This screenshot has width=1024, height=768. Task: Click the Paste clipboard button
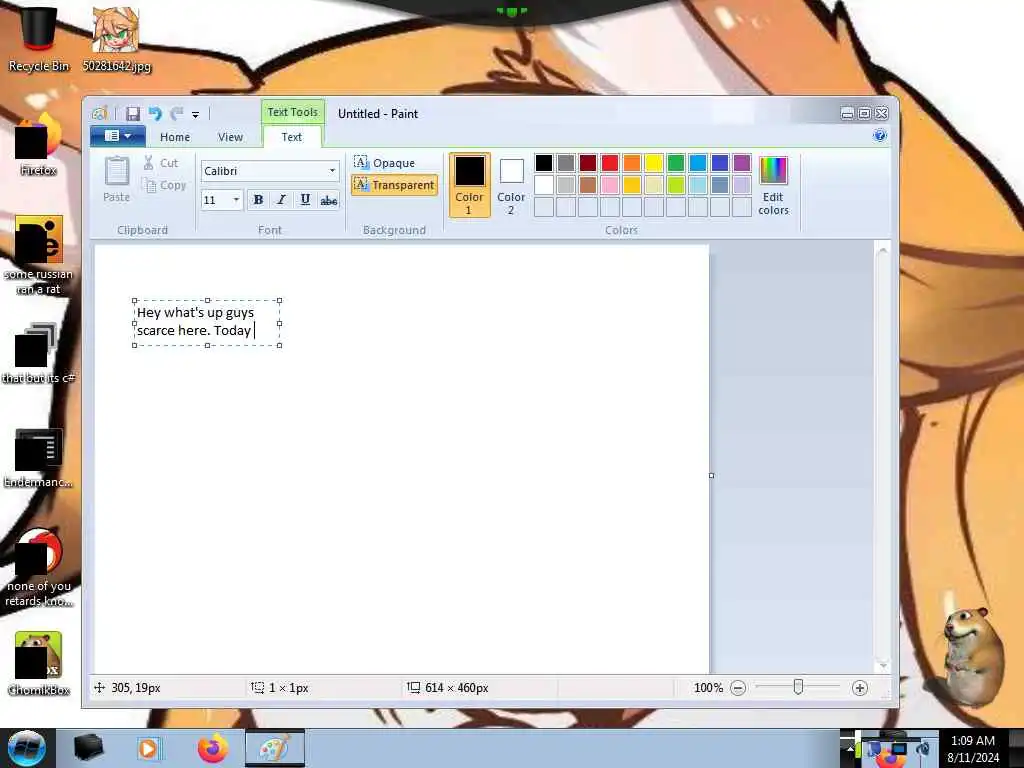point(117,179)
